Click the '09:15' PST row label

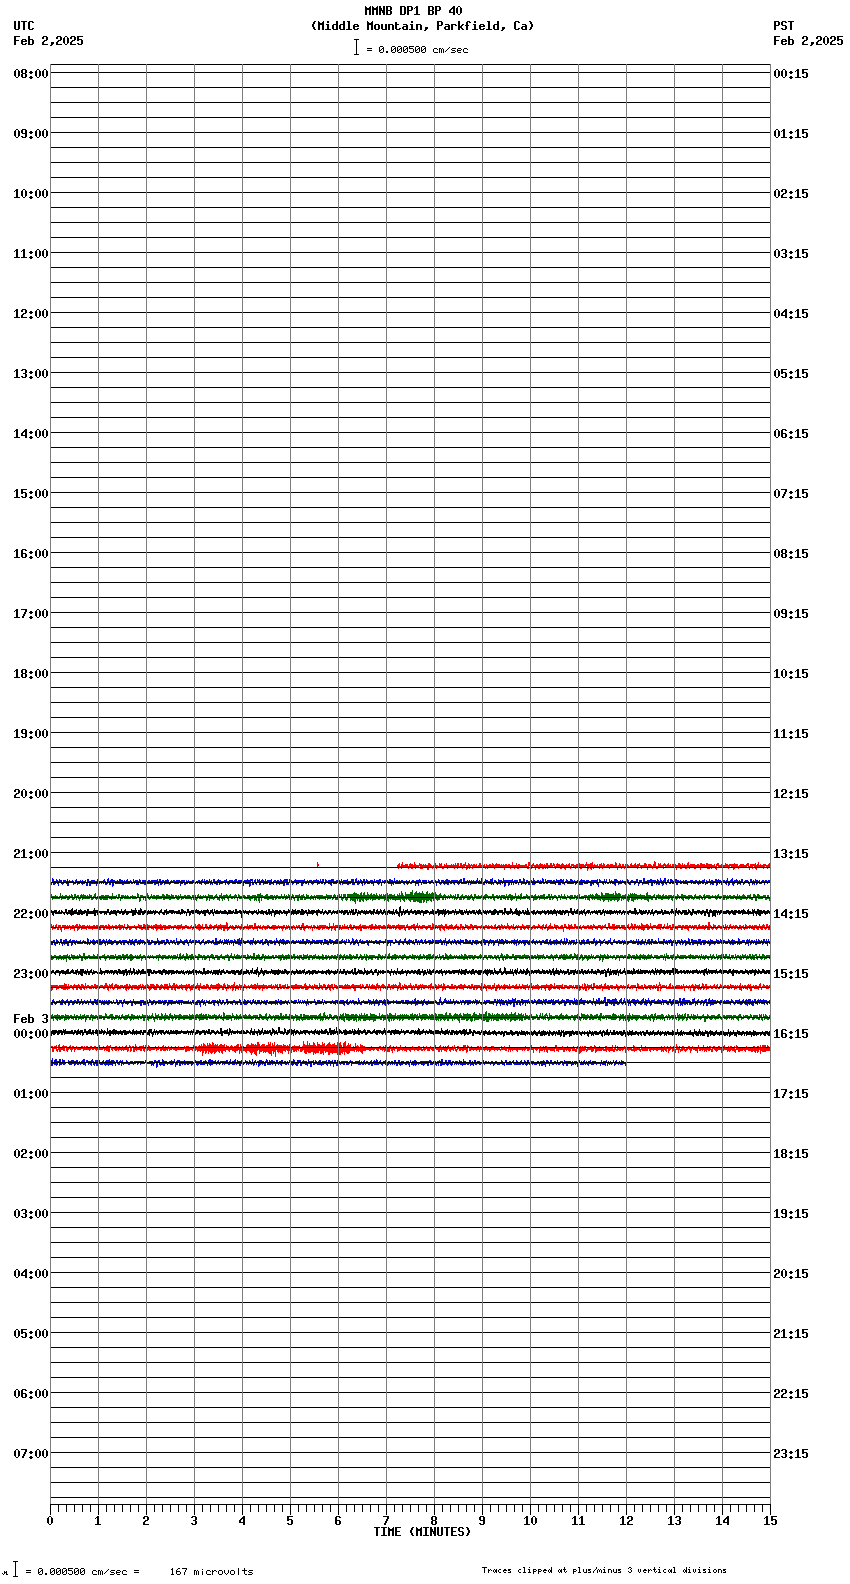pos(791,614)
